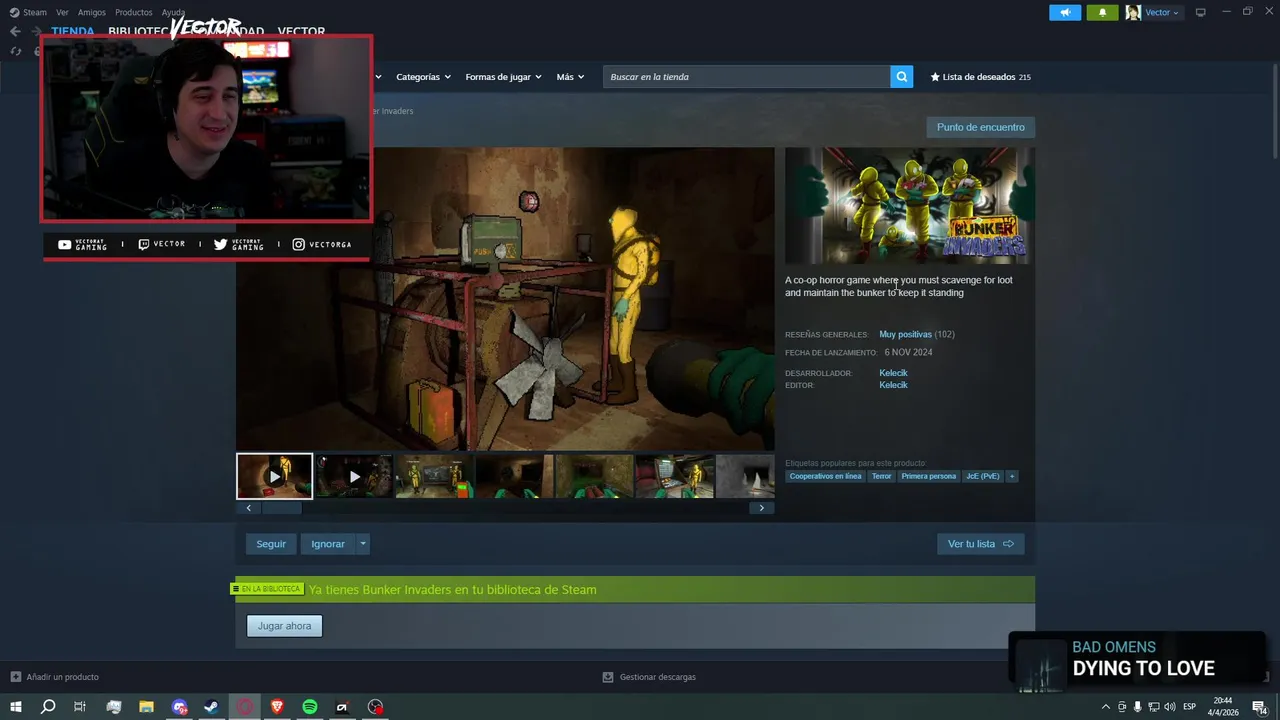Click the Punto de encuentro button
The height and width of the screenshot is (720, 1280).
[980, 127]
